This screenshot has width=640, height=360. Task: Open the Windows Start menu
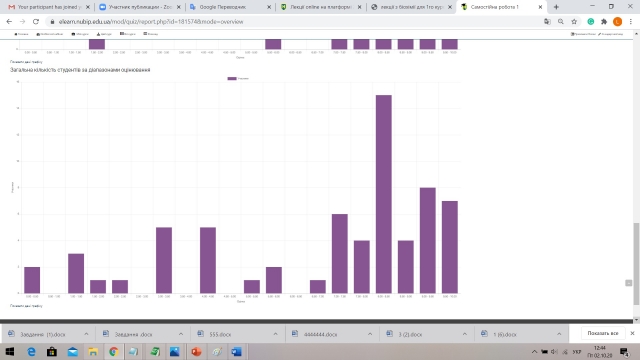10,351
